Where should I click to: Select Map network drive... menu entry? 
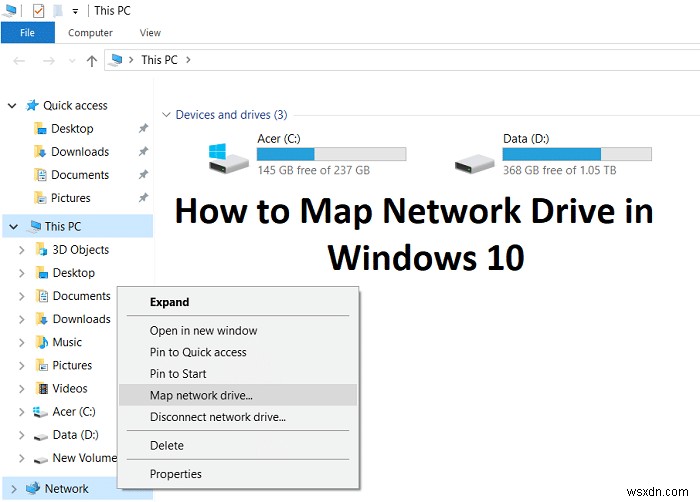coord(238,395)
